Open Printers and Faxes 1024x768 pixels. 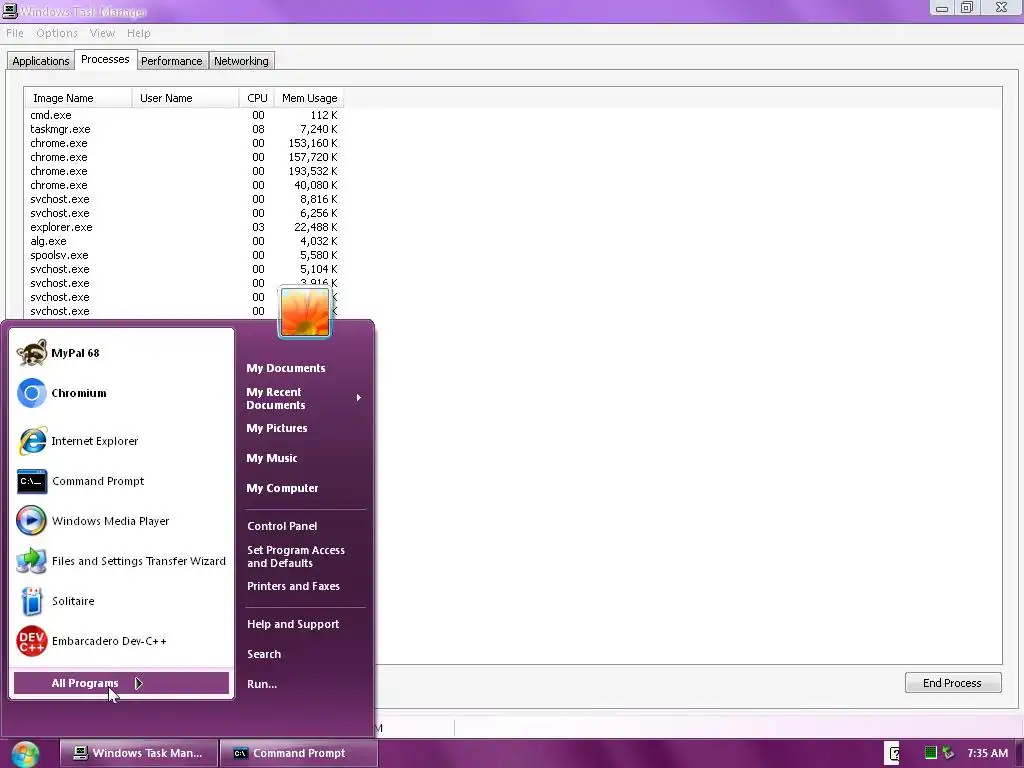tap(293, 586)
